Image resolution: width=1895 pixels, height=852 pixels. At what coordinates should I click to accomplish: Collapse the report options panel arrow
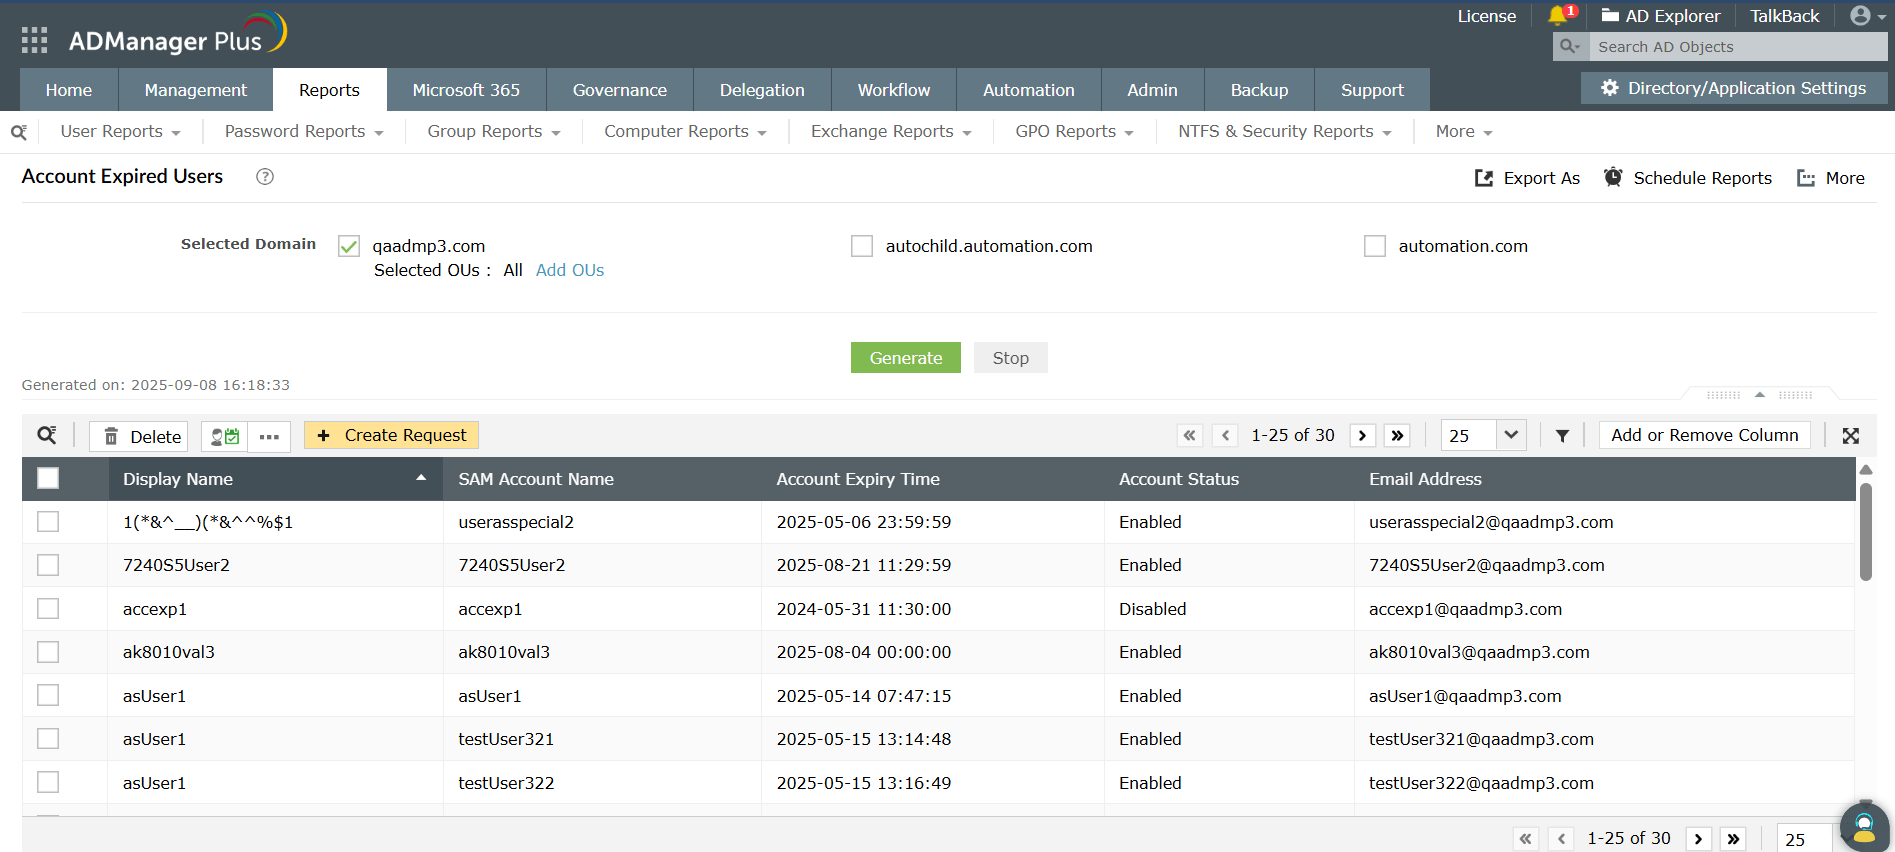pos(1760,395)
